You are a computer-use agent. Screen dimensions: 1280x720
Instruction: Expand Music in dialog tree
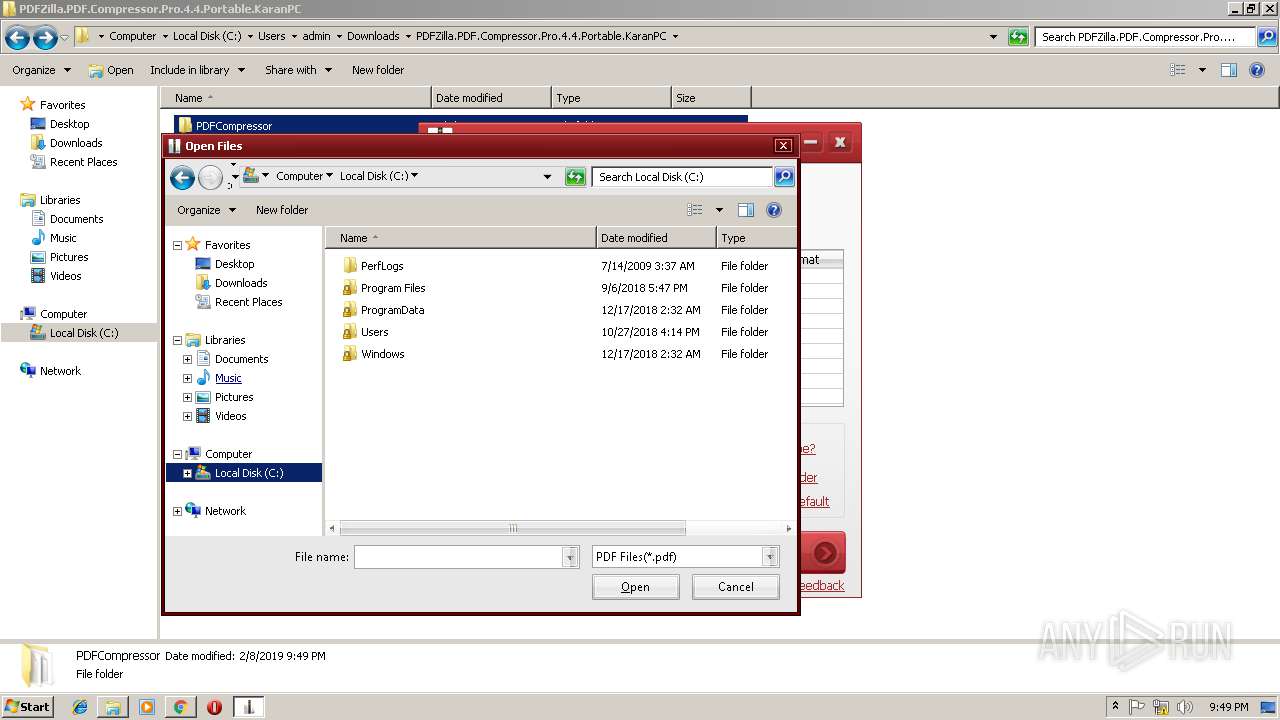pyautogui.click(x=187, y=378)
